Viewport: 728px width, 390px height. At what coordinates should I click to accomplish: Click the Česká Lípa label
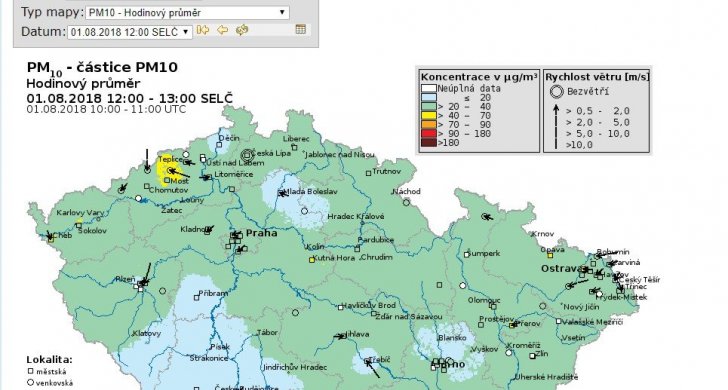tap(271, 153)
